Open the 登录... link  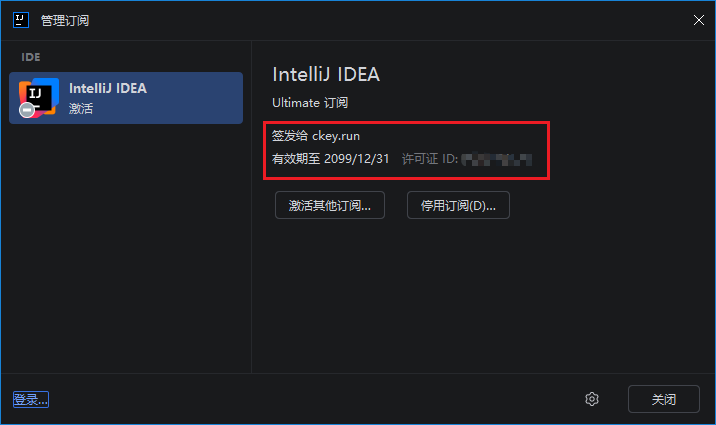[x=31, y=400]
